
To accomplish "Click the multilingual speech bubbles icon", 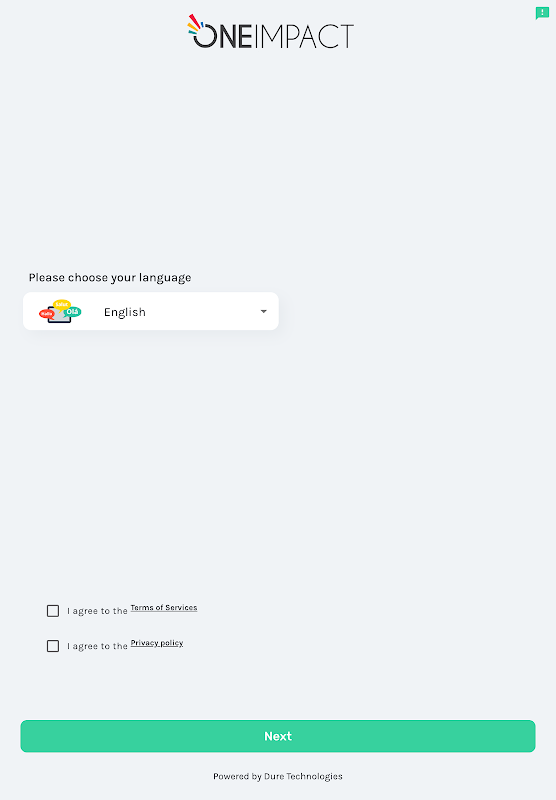I will (60, 311).
